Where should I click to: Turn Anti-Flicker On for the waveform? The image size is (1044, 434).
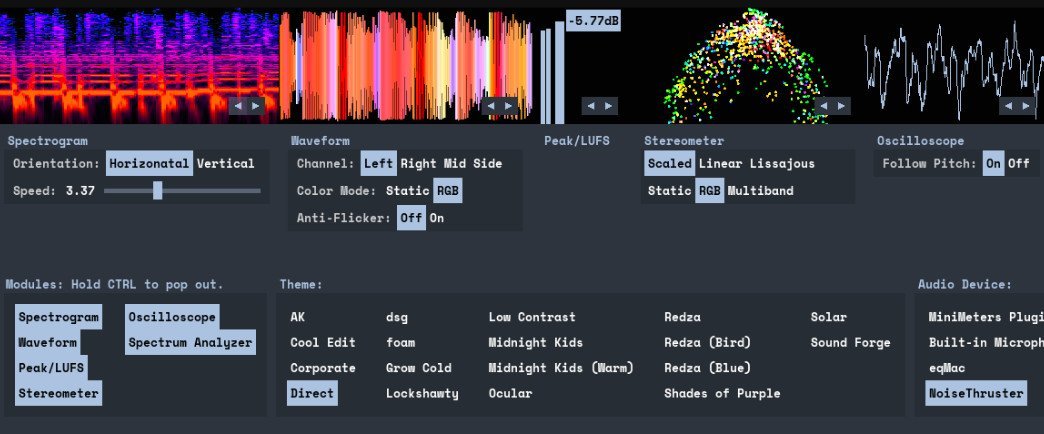(x=436, y=218)
